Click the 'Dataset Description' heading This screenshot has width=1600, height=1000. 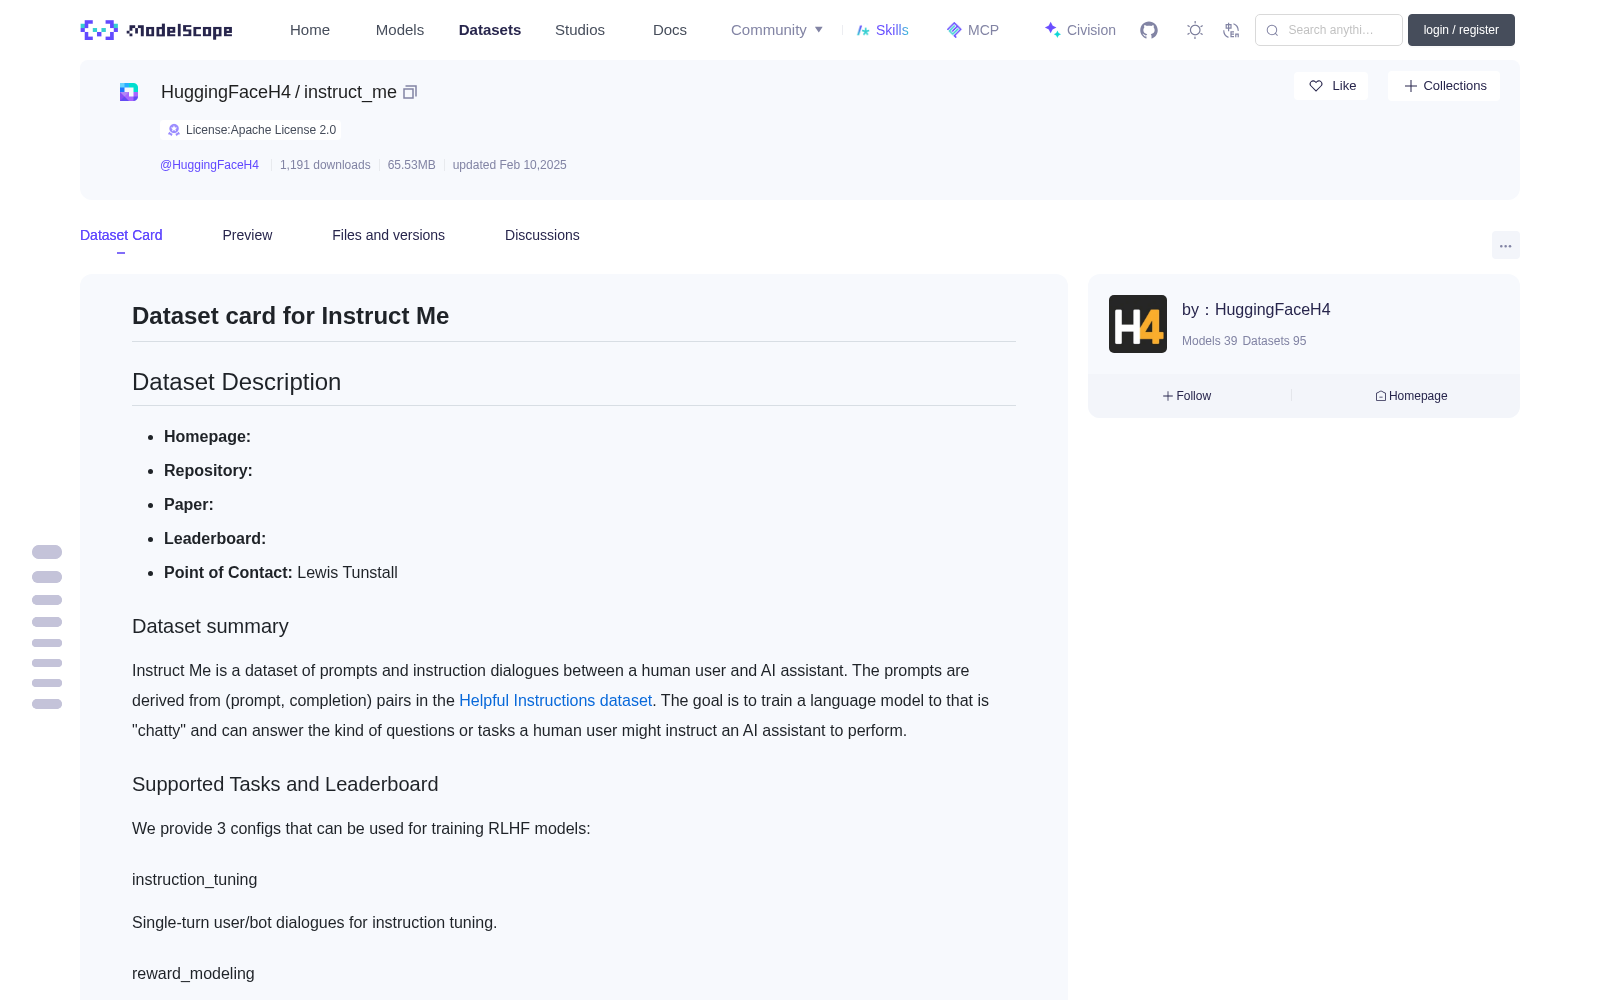236,382
